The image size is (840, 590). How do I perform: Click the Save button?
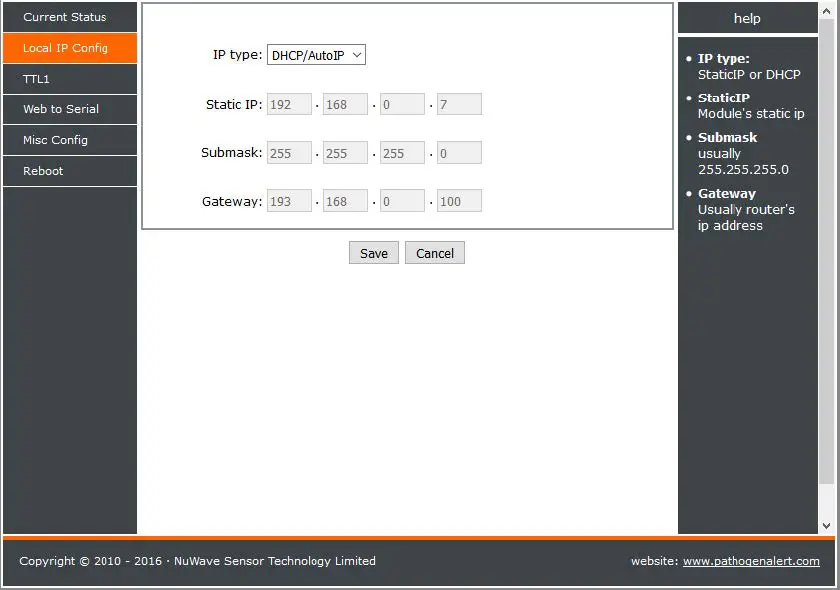pos(373,253)
